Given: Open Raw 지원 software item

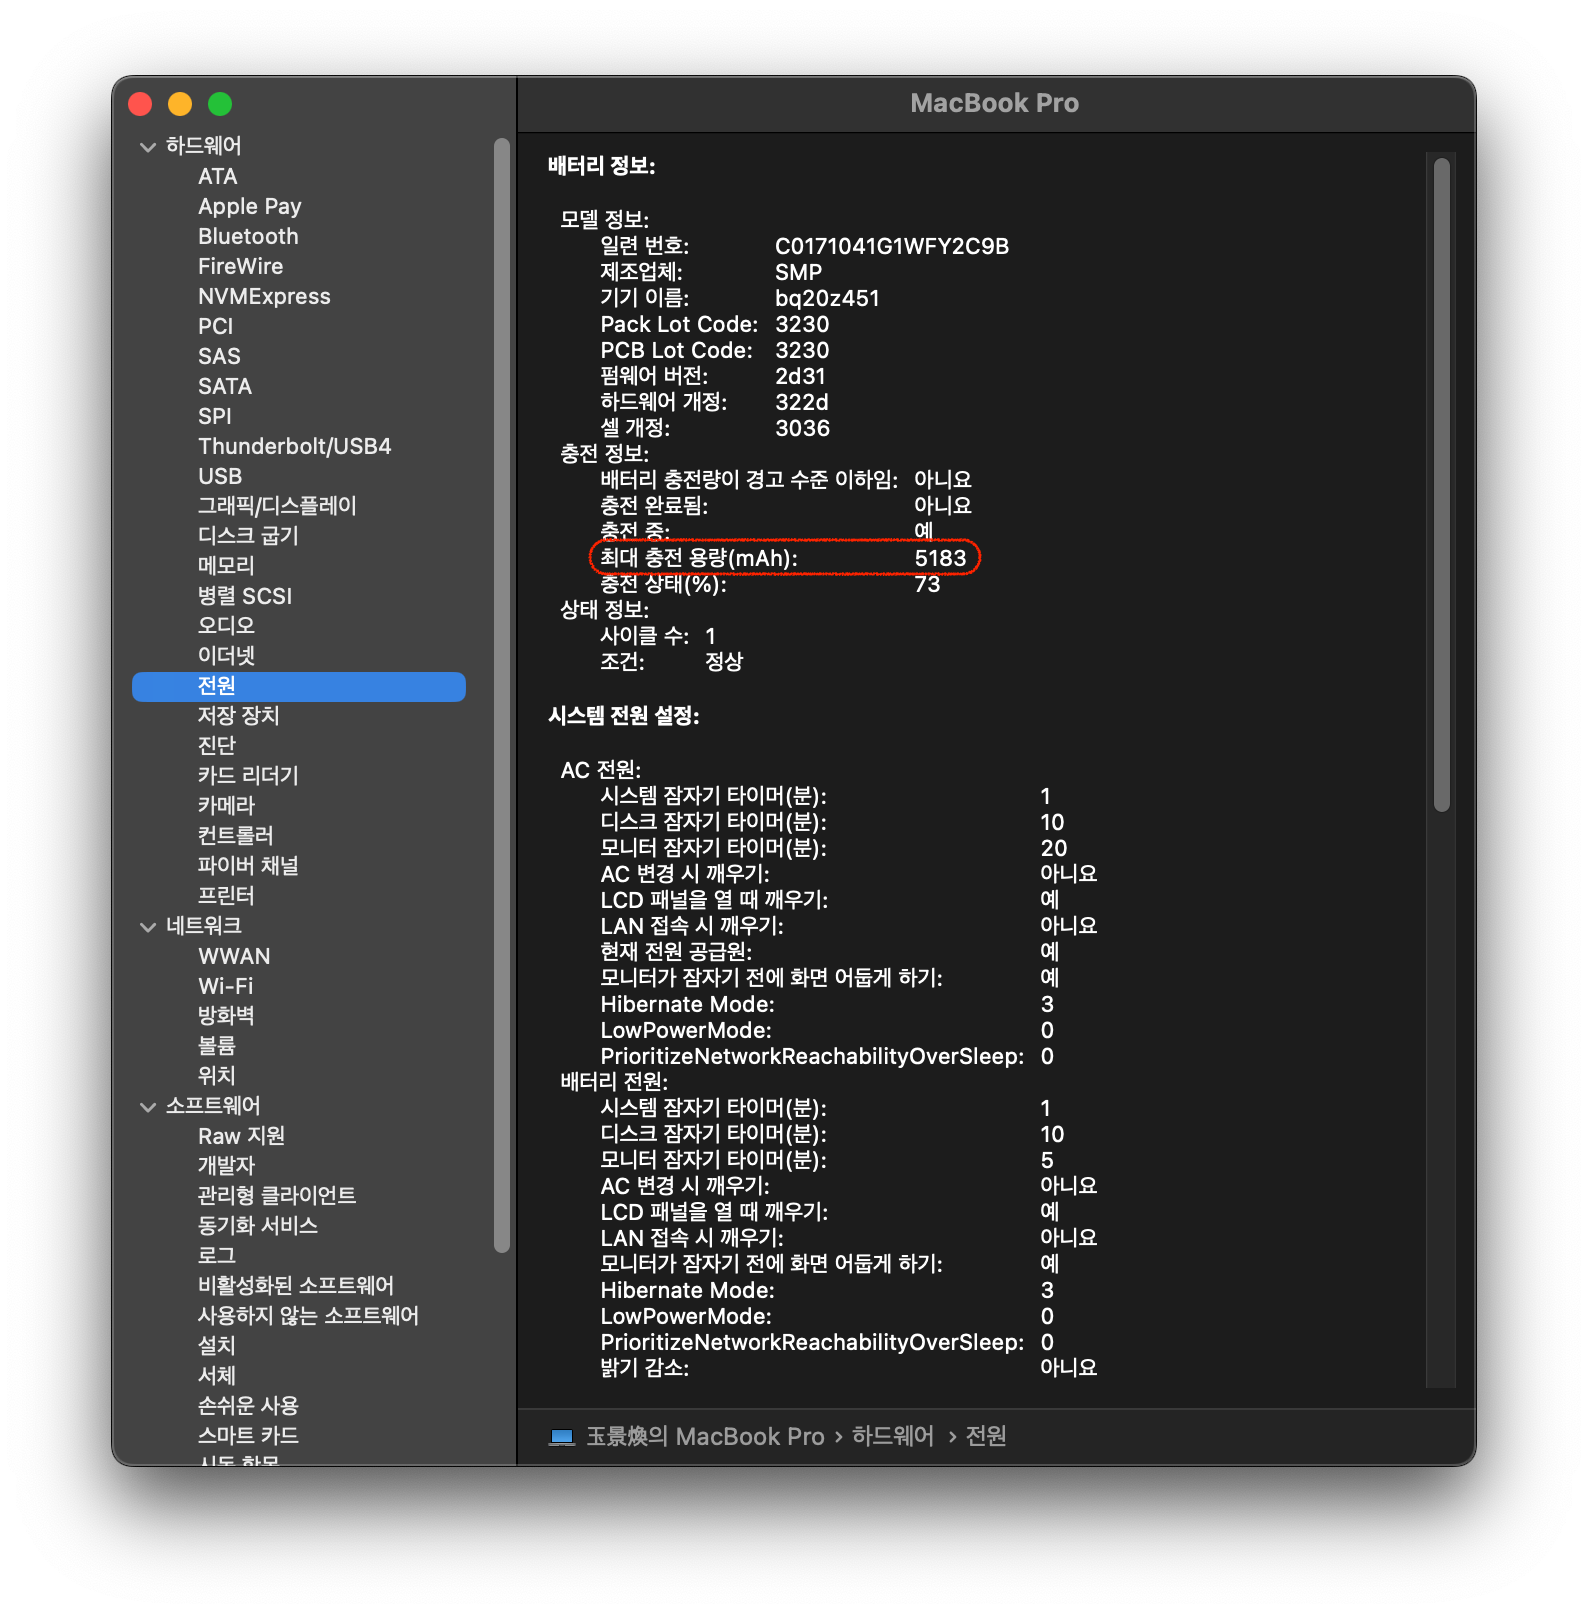Looking at the screenshot, I should (x=241, y=1136).
